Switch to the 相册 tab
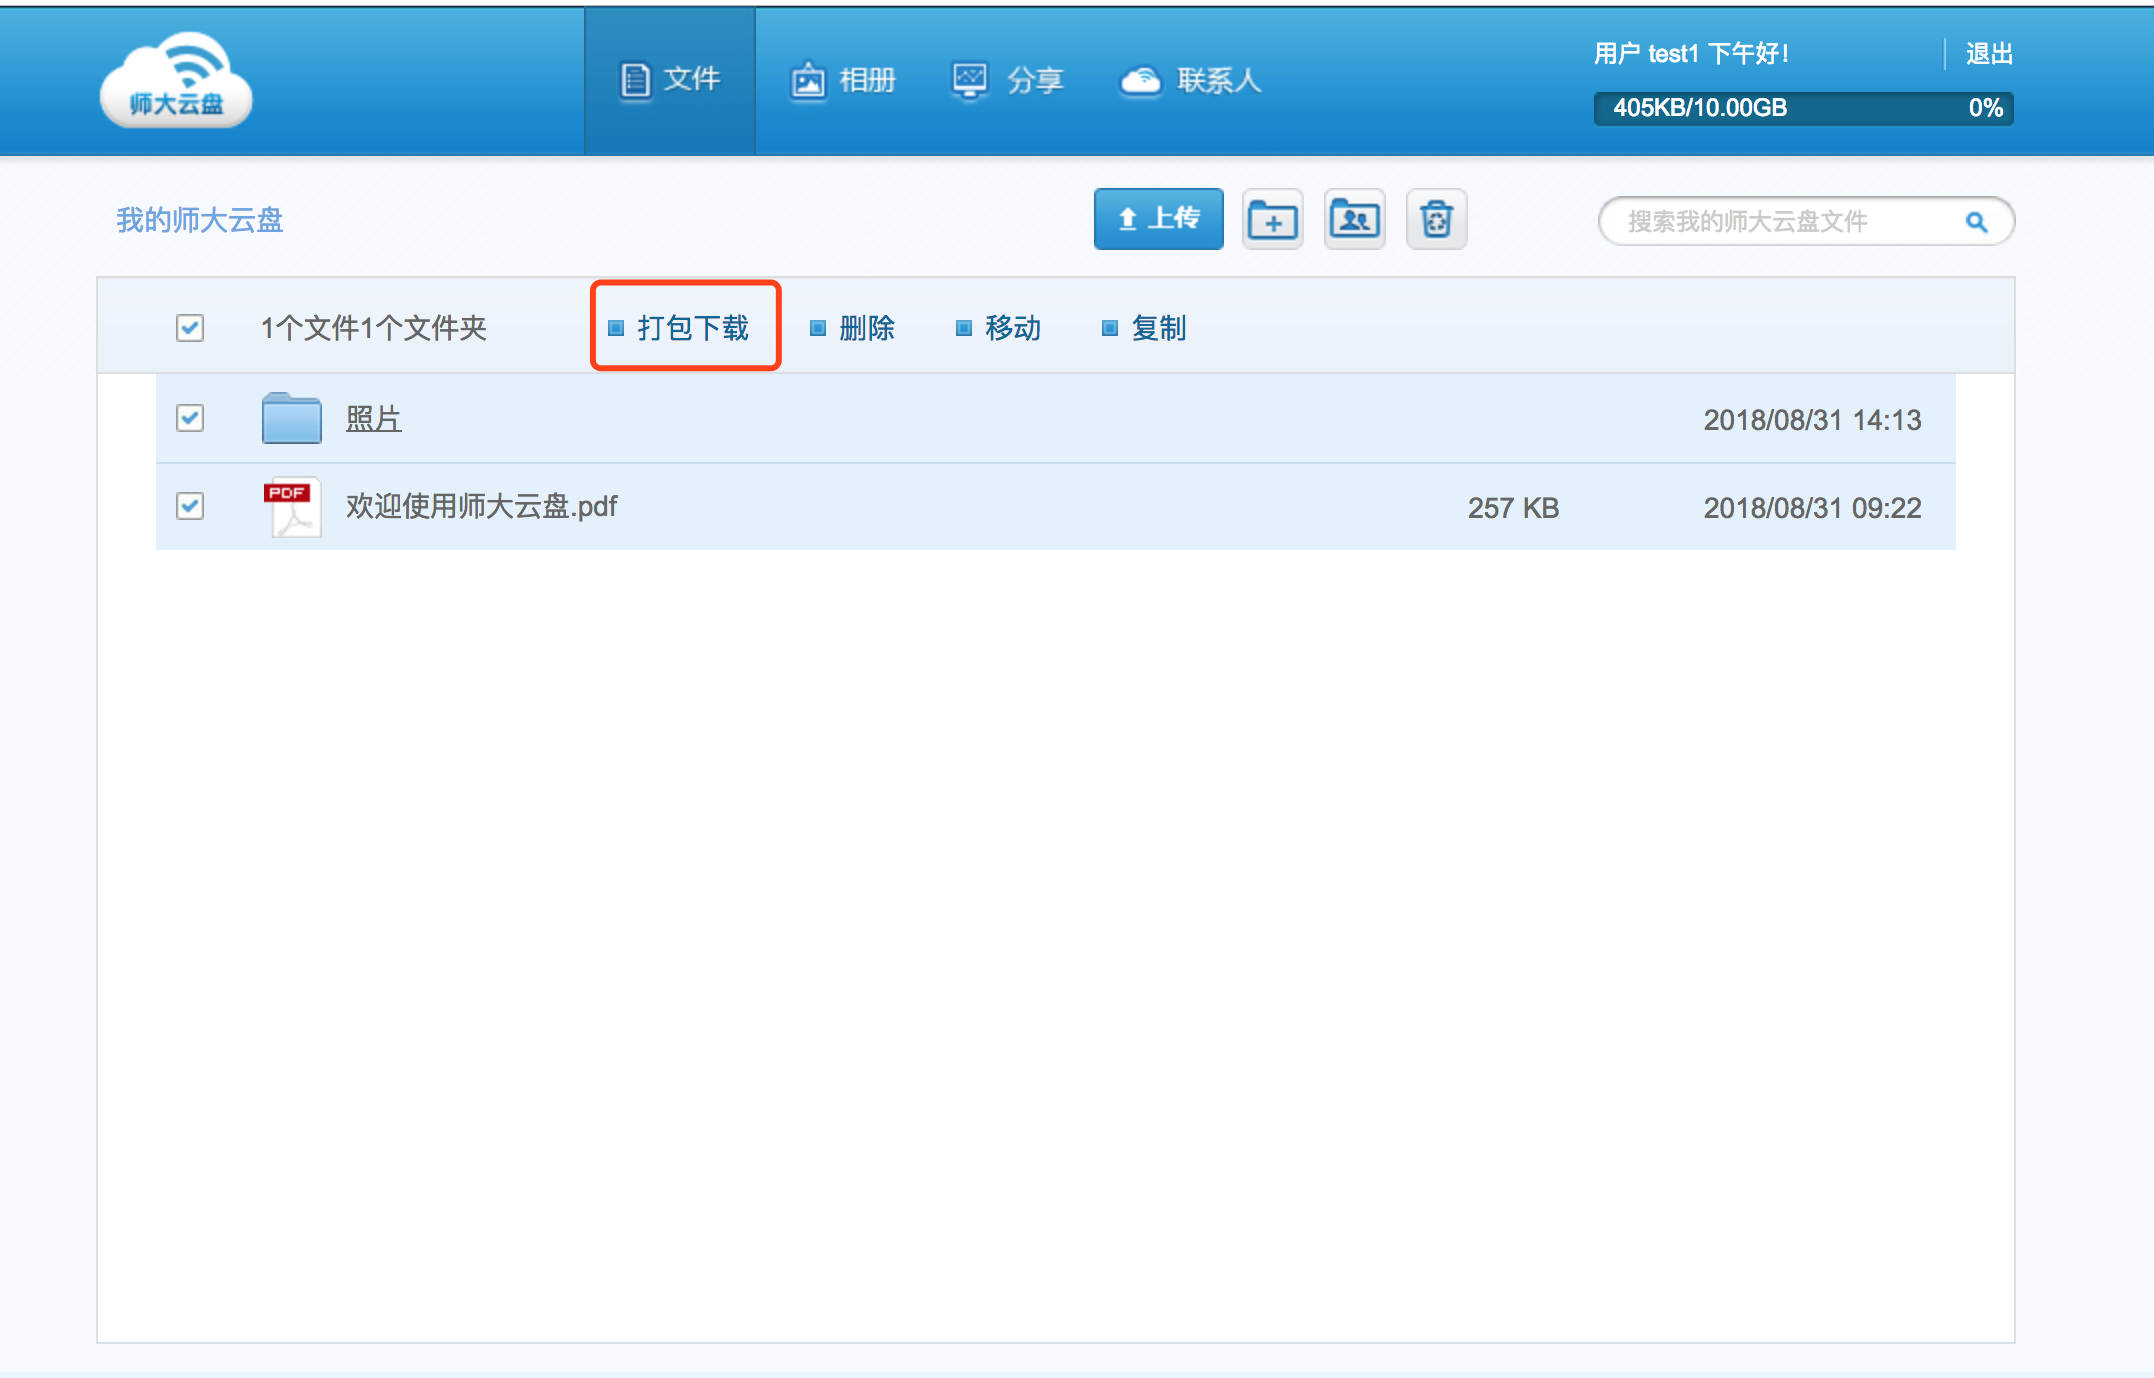This screenshot has width=2154, height=1378. coord(843,80)
